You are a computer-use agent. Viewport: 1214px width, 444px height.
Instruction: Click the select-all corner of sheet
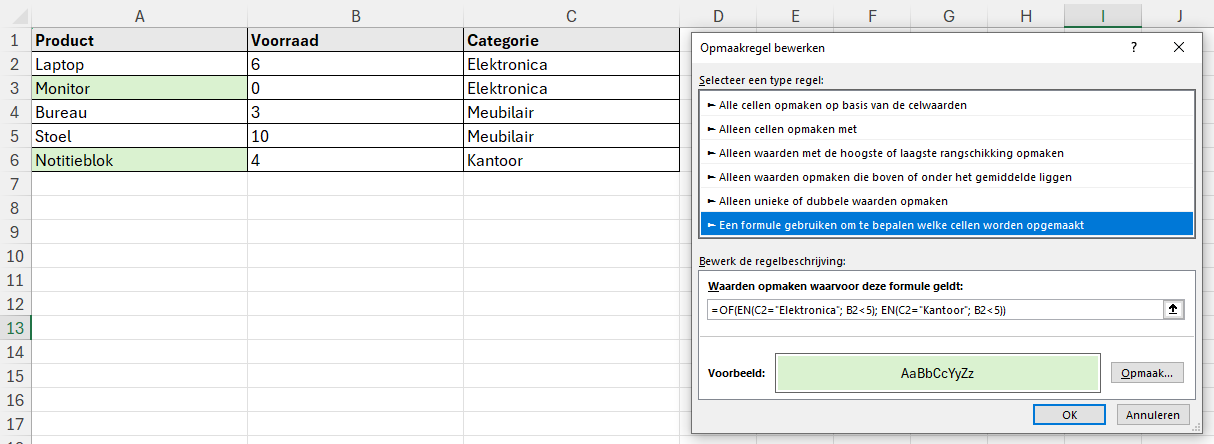pyautogui.click(x=15, y=16)
